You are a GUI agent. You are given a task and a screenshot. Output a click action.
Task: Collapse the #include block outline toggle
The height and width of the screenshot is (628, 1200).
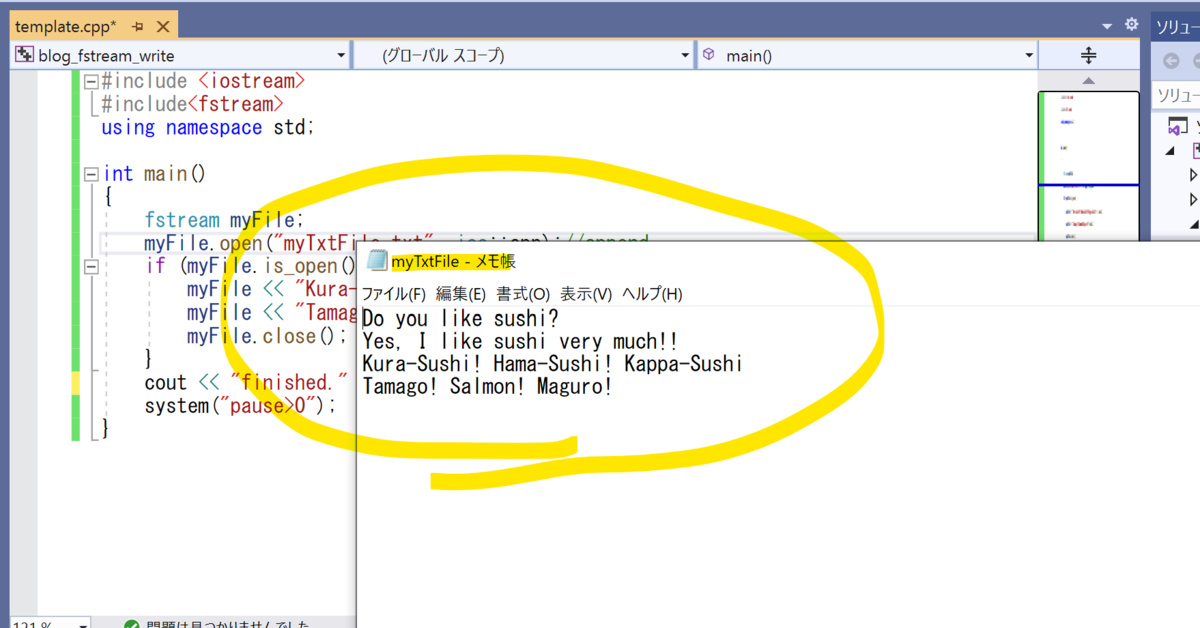(x=91, y=82)
